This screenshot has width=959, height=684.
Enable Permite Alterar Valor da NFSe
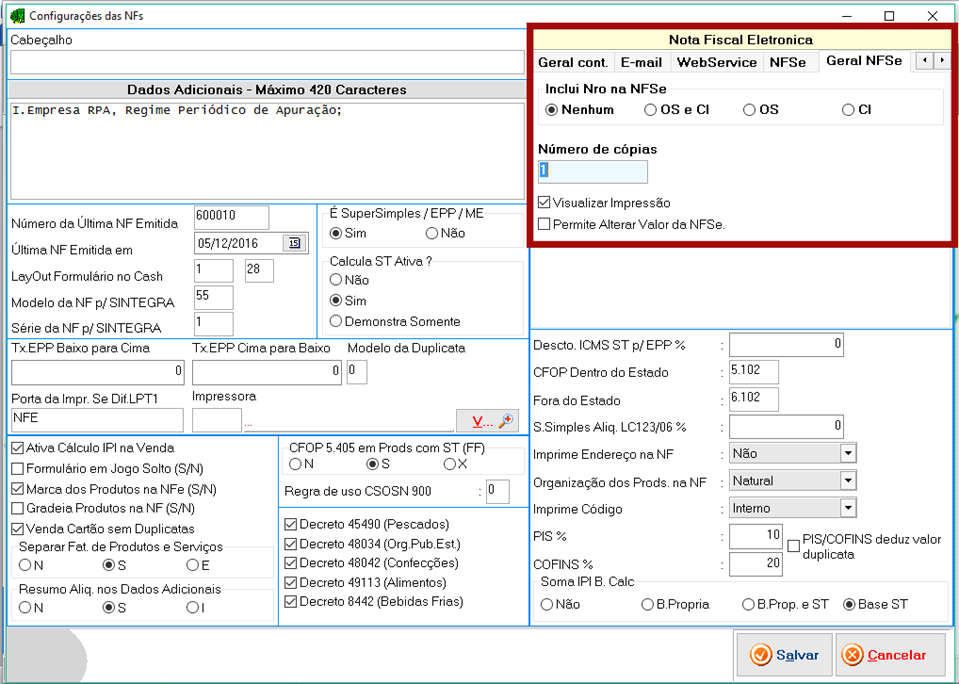click(544, 225)
